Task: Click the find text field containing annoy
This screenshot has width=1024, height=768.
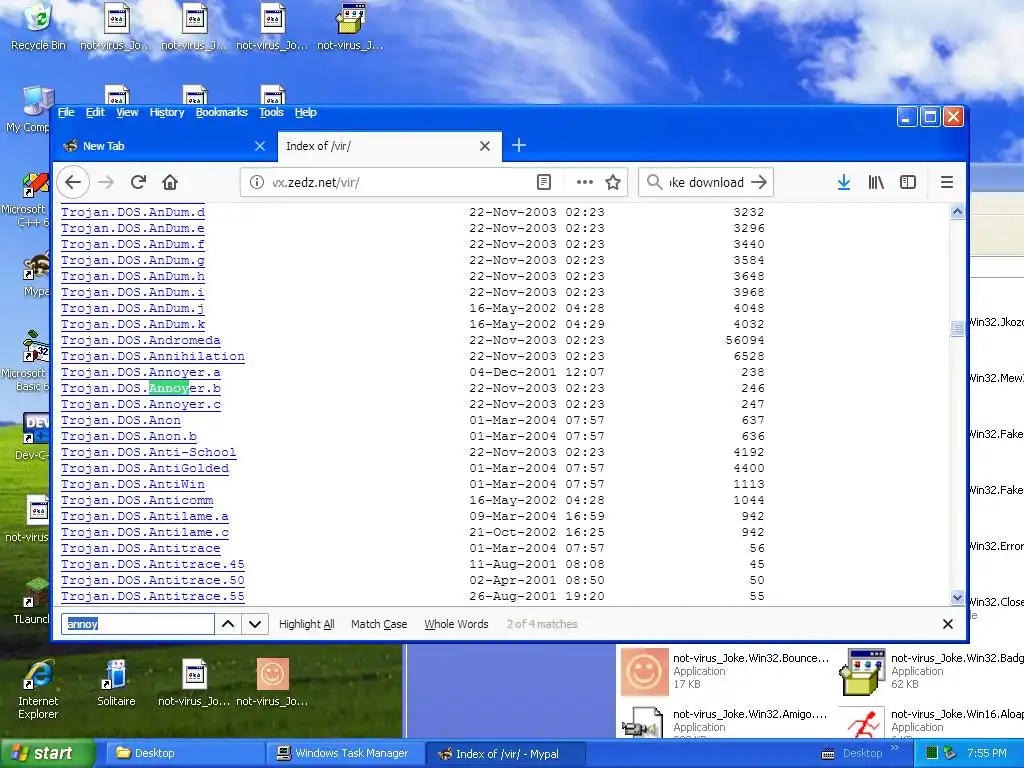Action: pos(138,624)
